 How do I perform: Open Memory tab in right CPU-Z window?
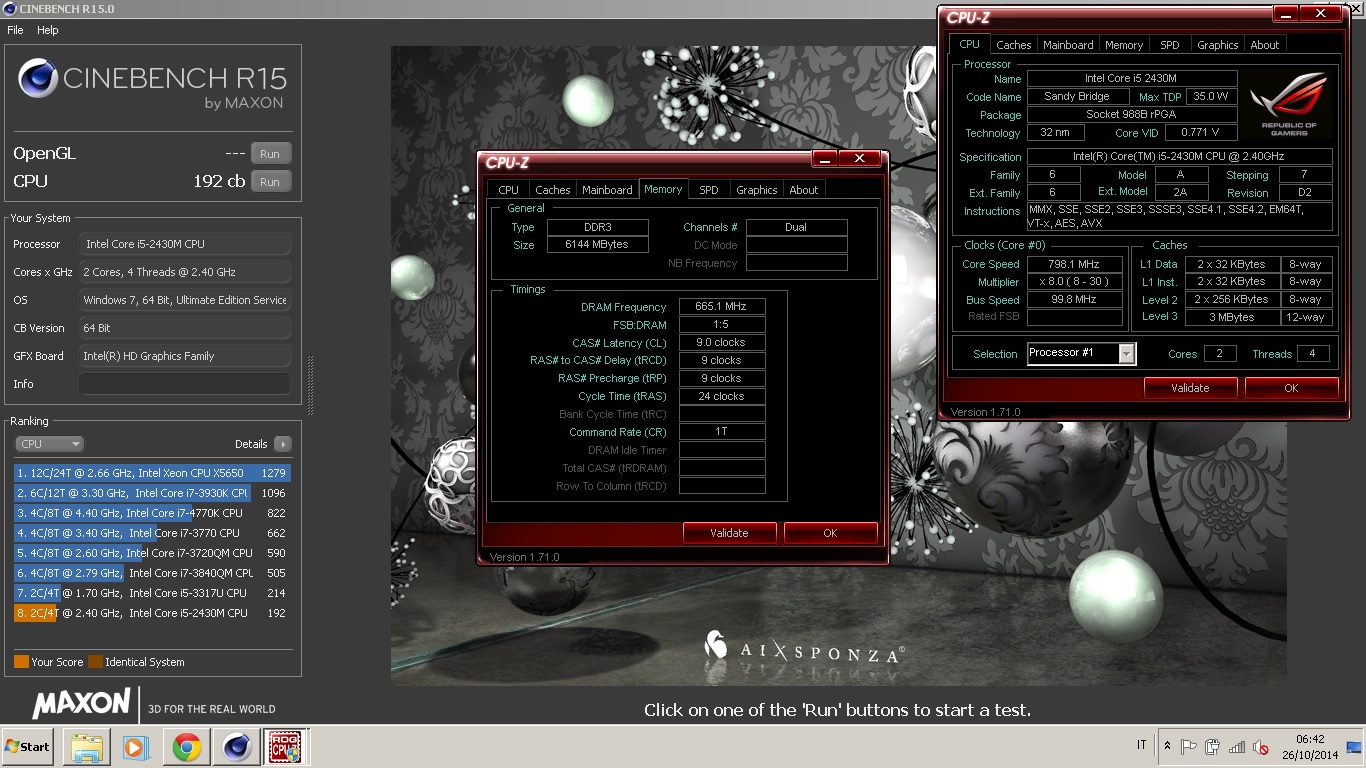[x=1124, y=45]
